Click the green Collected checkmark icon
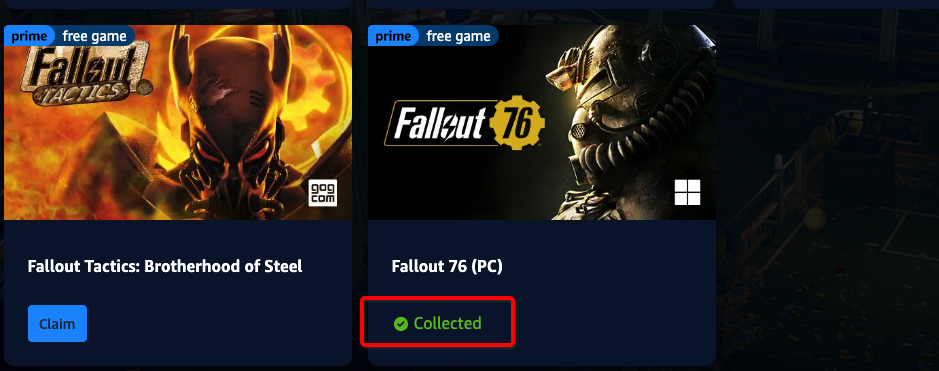Screen dimensions: 939x371 [401, 324]
